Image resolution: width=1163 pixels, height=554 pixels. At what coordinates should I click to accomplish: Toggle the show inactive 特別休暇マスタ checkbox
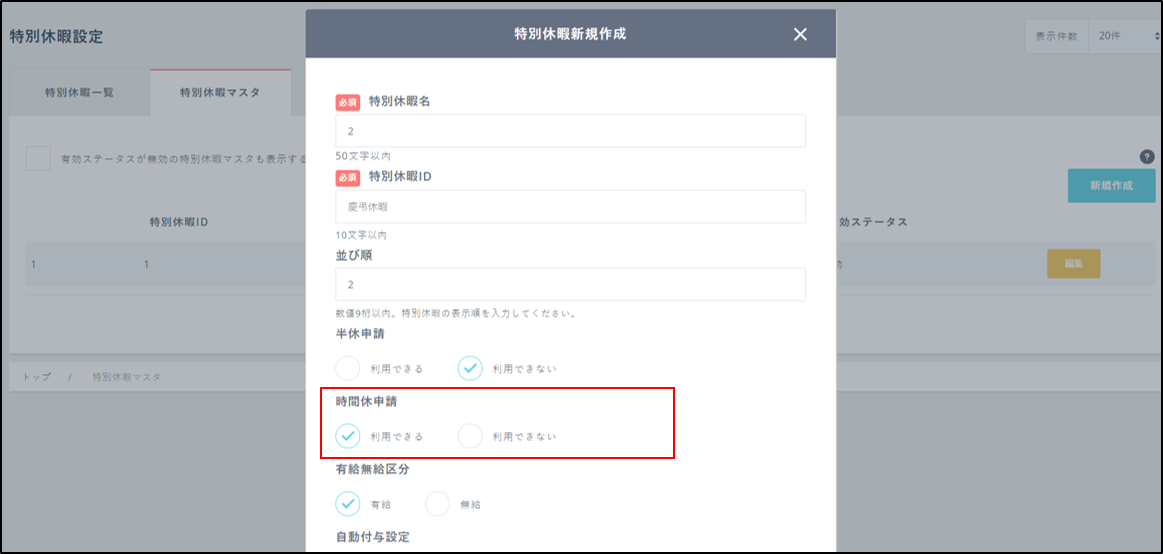pyautogui.click(x=38, y=159)
